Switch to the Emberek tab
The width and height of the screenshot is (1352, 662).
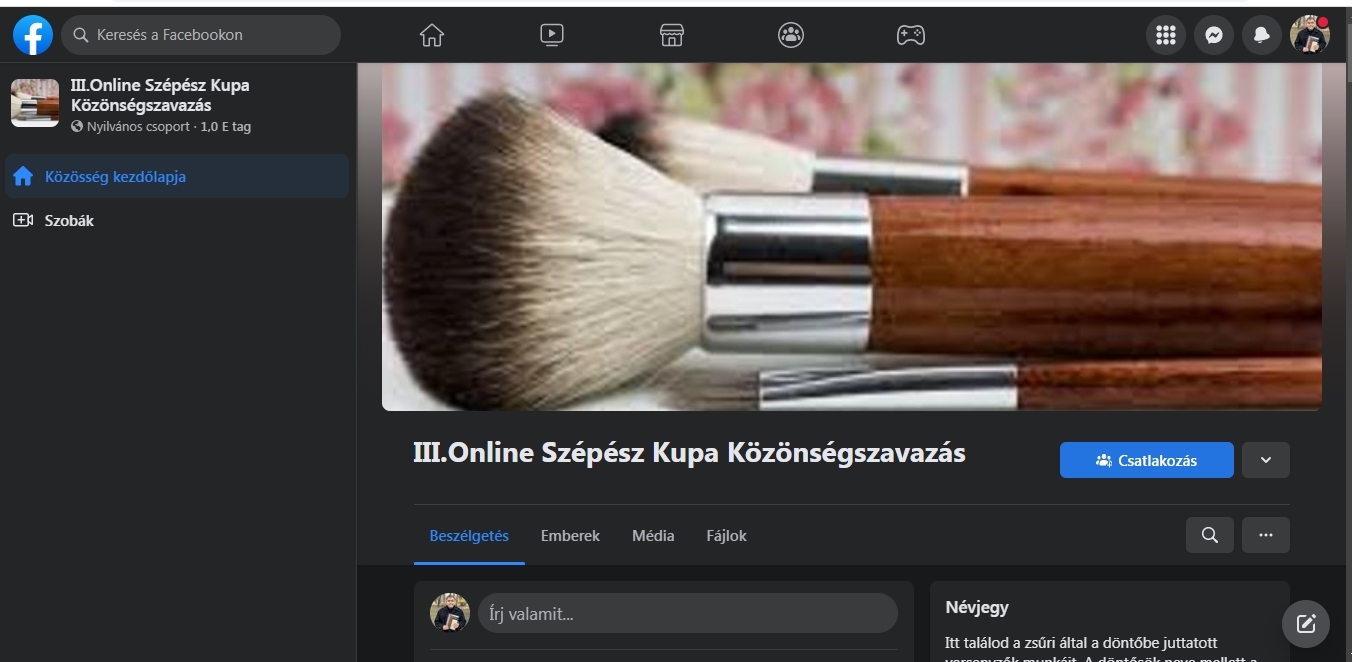[x=570, y=536]
